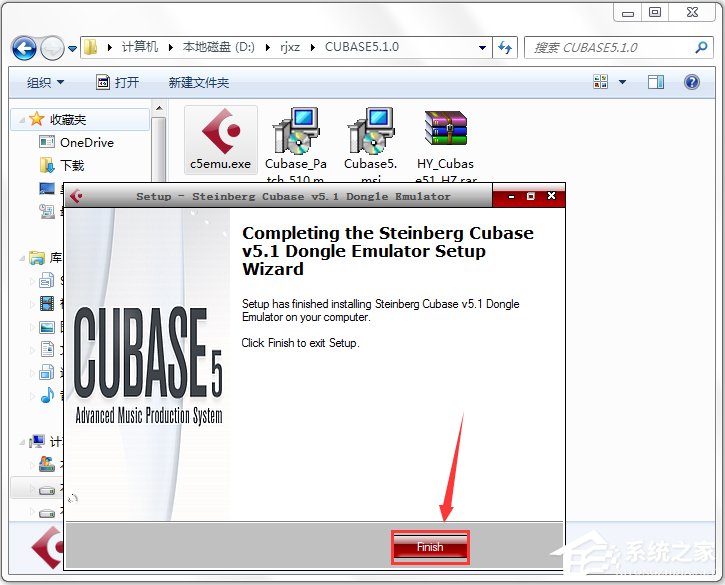This screenshot has height=585, width=725.
Task: Close the Dongle Emulator setup window
Action: [x=551, y=196]
